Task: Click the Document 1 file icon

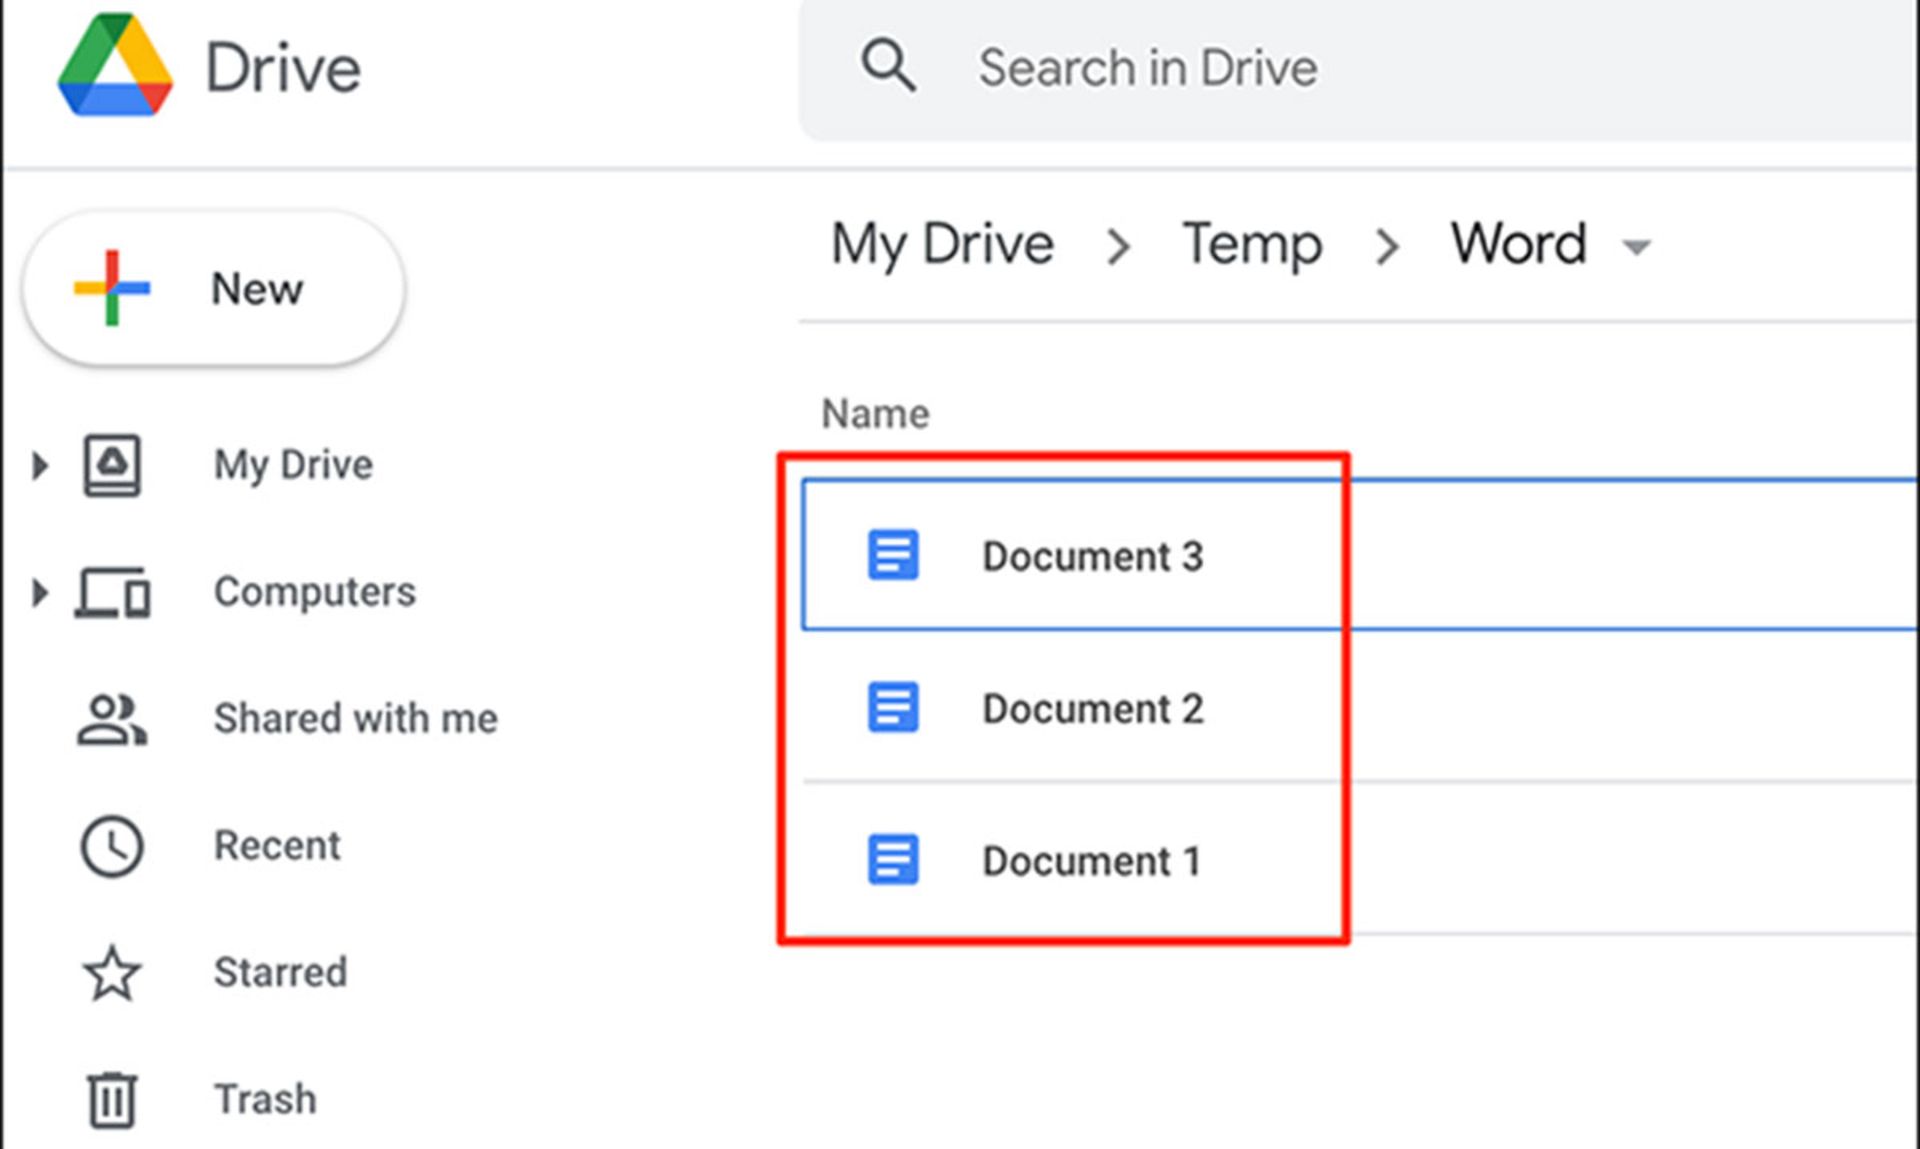Action: click(892, 860)
